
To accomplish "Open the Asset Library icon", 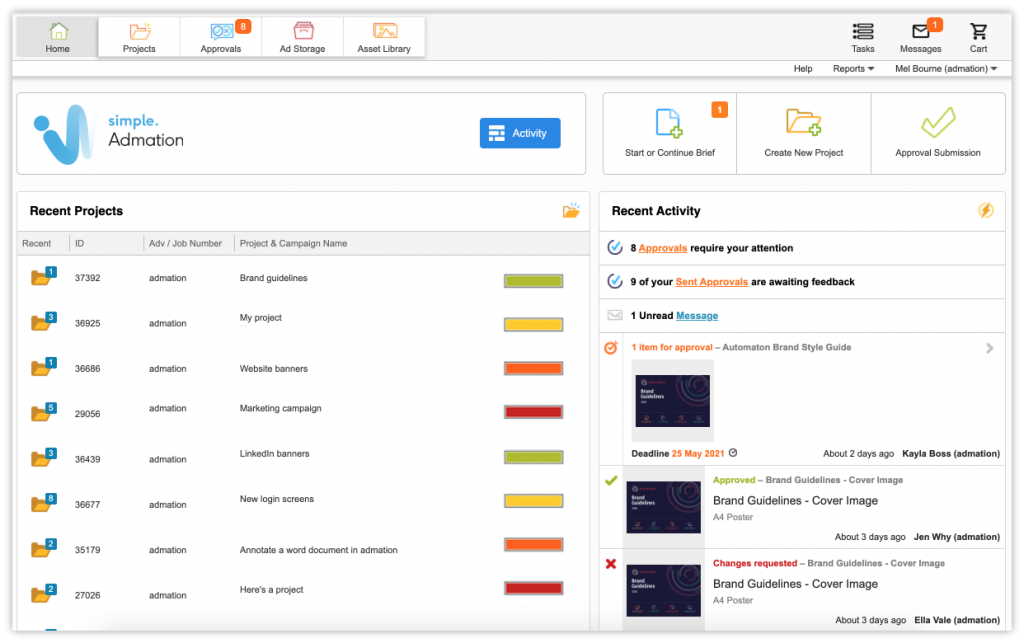I will [383, 31].
